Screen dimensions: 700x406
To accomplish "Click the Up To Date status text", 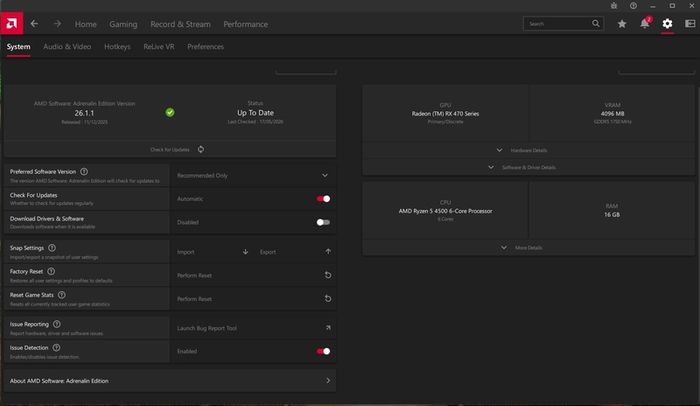I will 255,113.
